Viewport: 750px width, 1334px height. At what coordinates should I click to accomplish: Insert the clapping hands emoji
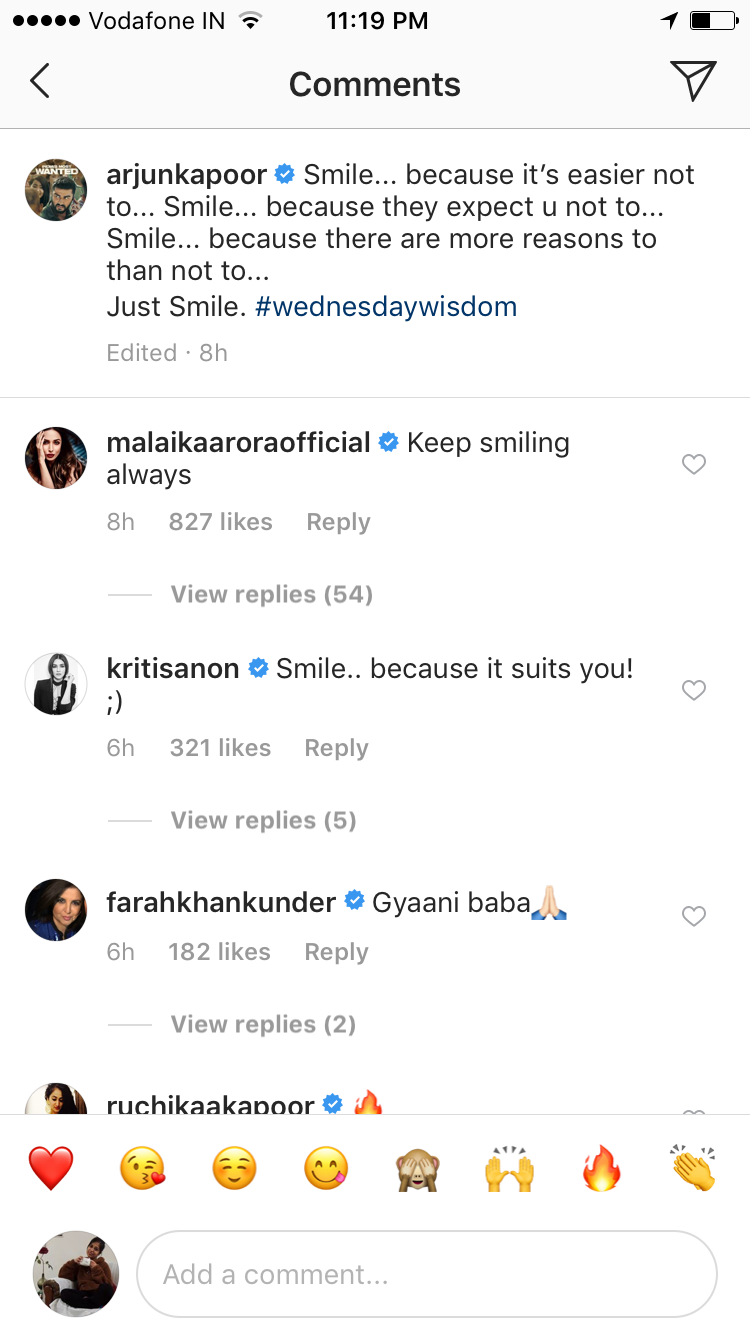[x=693, y=1168]
